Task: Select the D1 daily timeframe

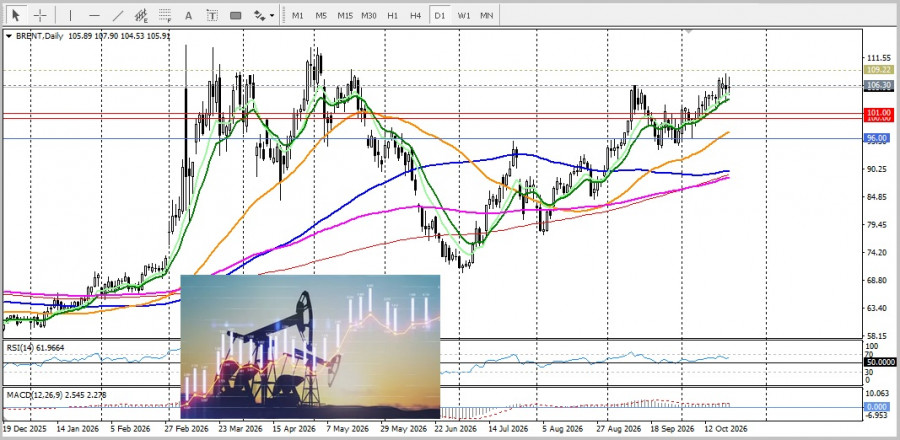Action: 440,16
